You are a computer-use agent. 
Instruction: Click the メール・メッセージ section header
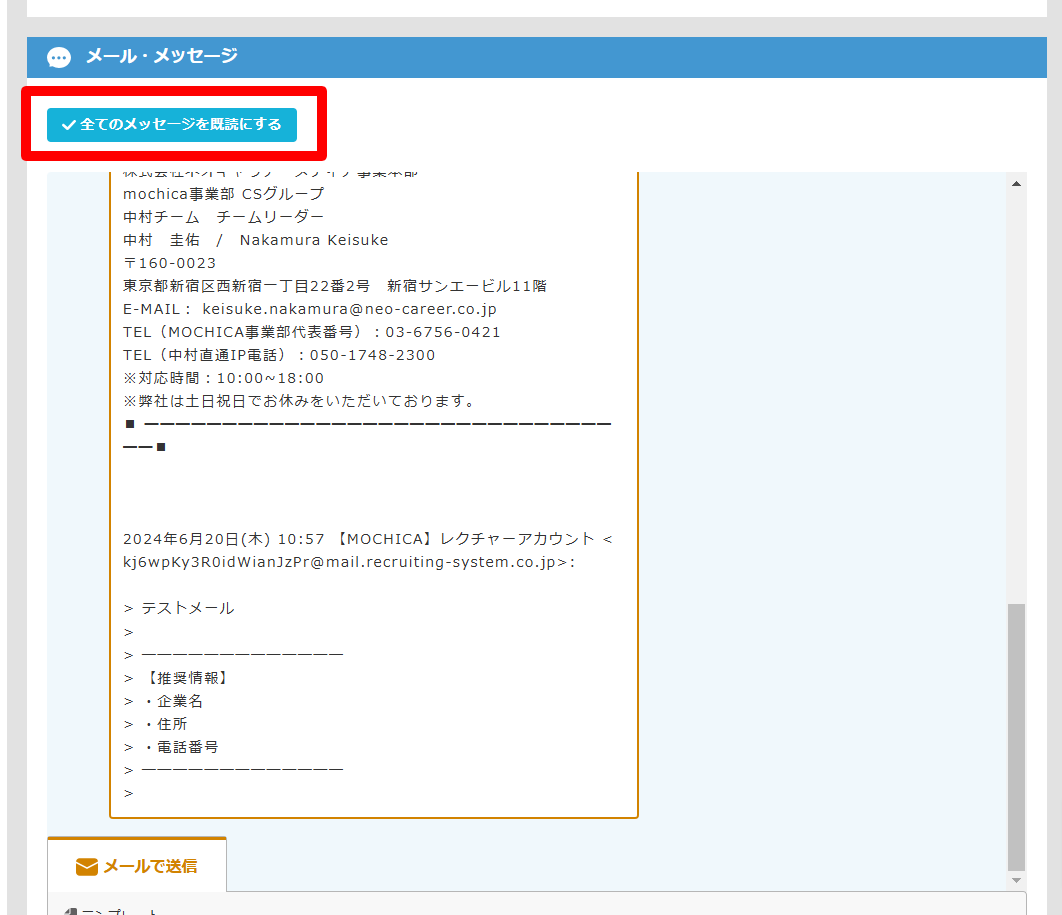pos(161,56)
